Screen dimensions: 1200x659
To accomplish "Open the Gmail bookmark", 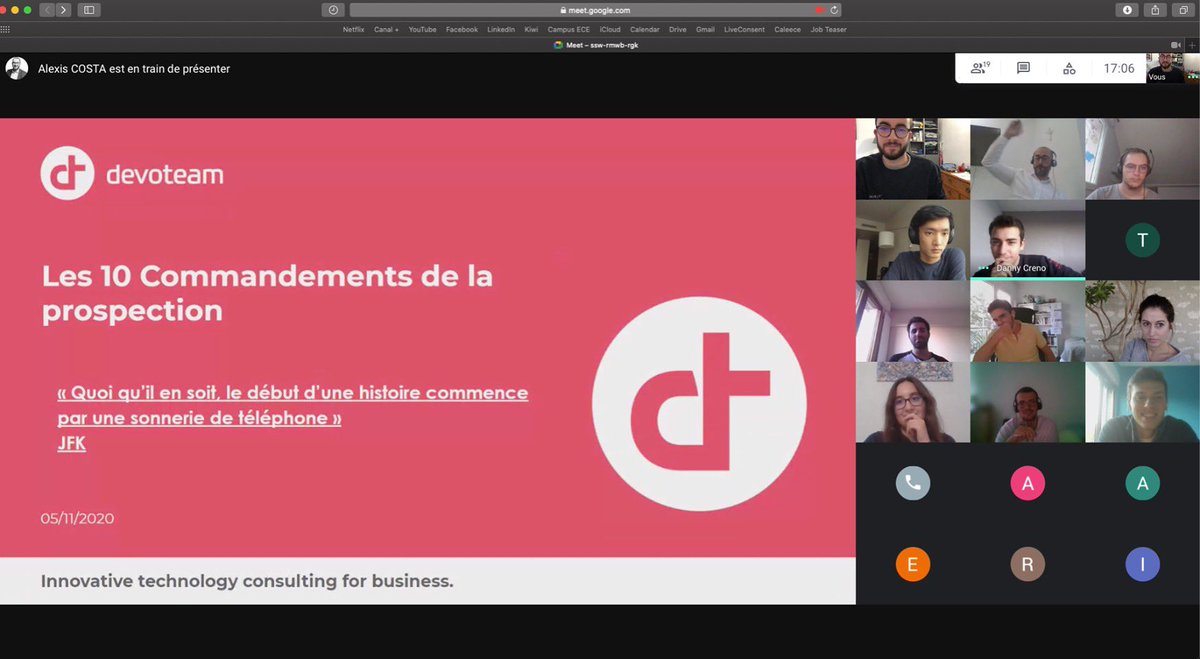I will click(x=705, y=29).
